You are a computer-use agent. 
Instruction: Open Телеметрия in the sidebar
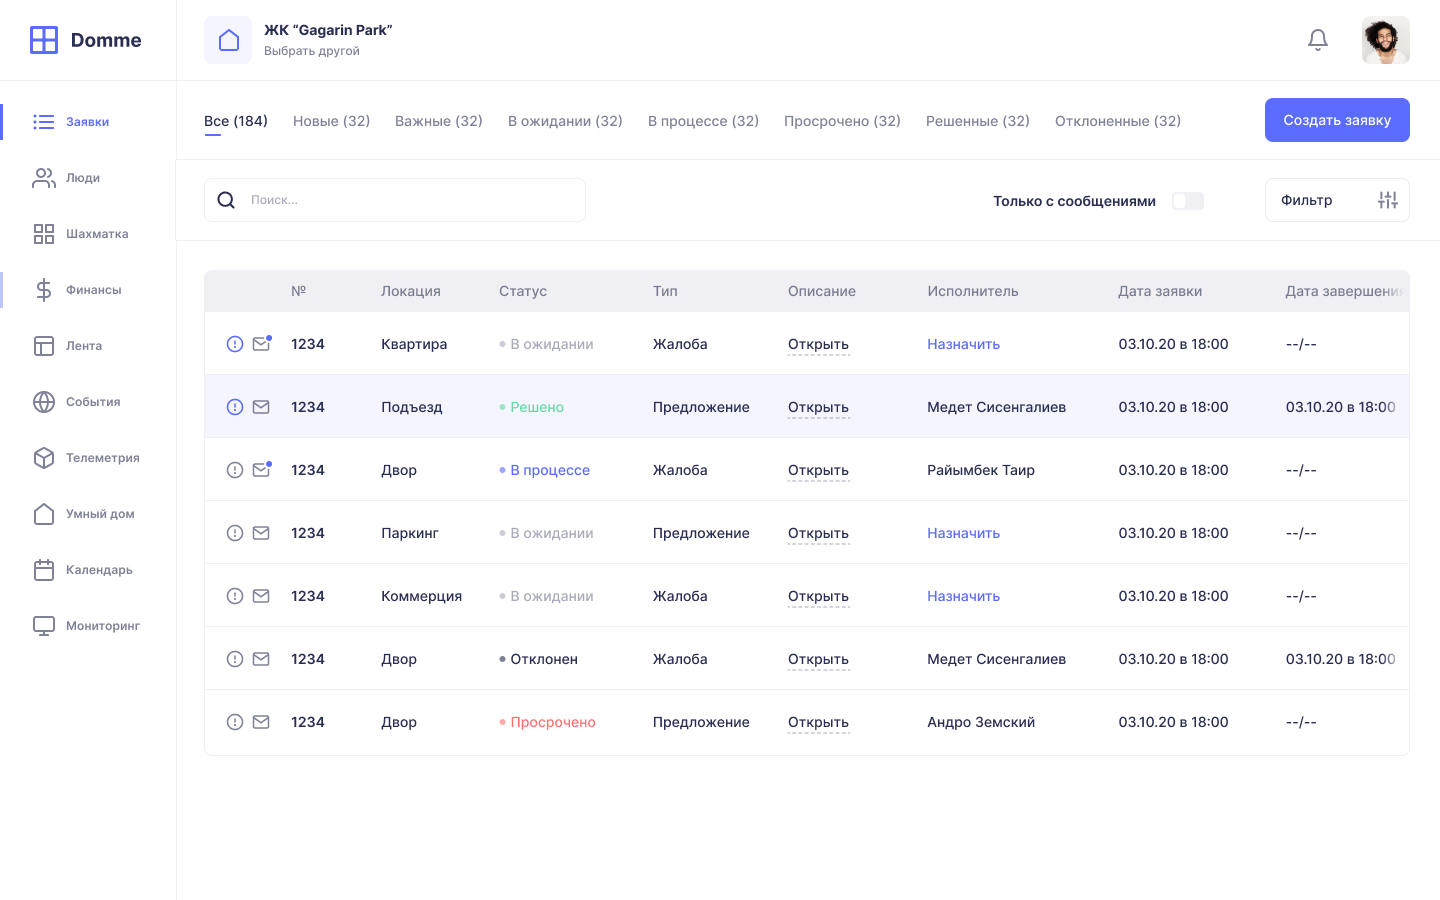101,458
